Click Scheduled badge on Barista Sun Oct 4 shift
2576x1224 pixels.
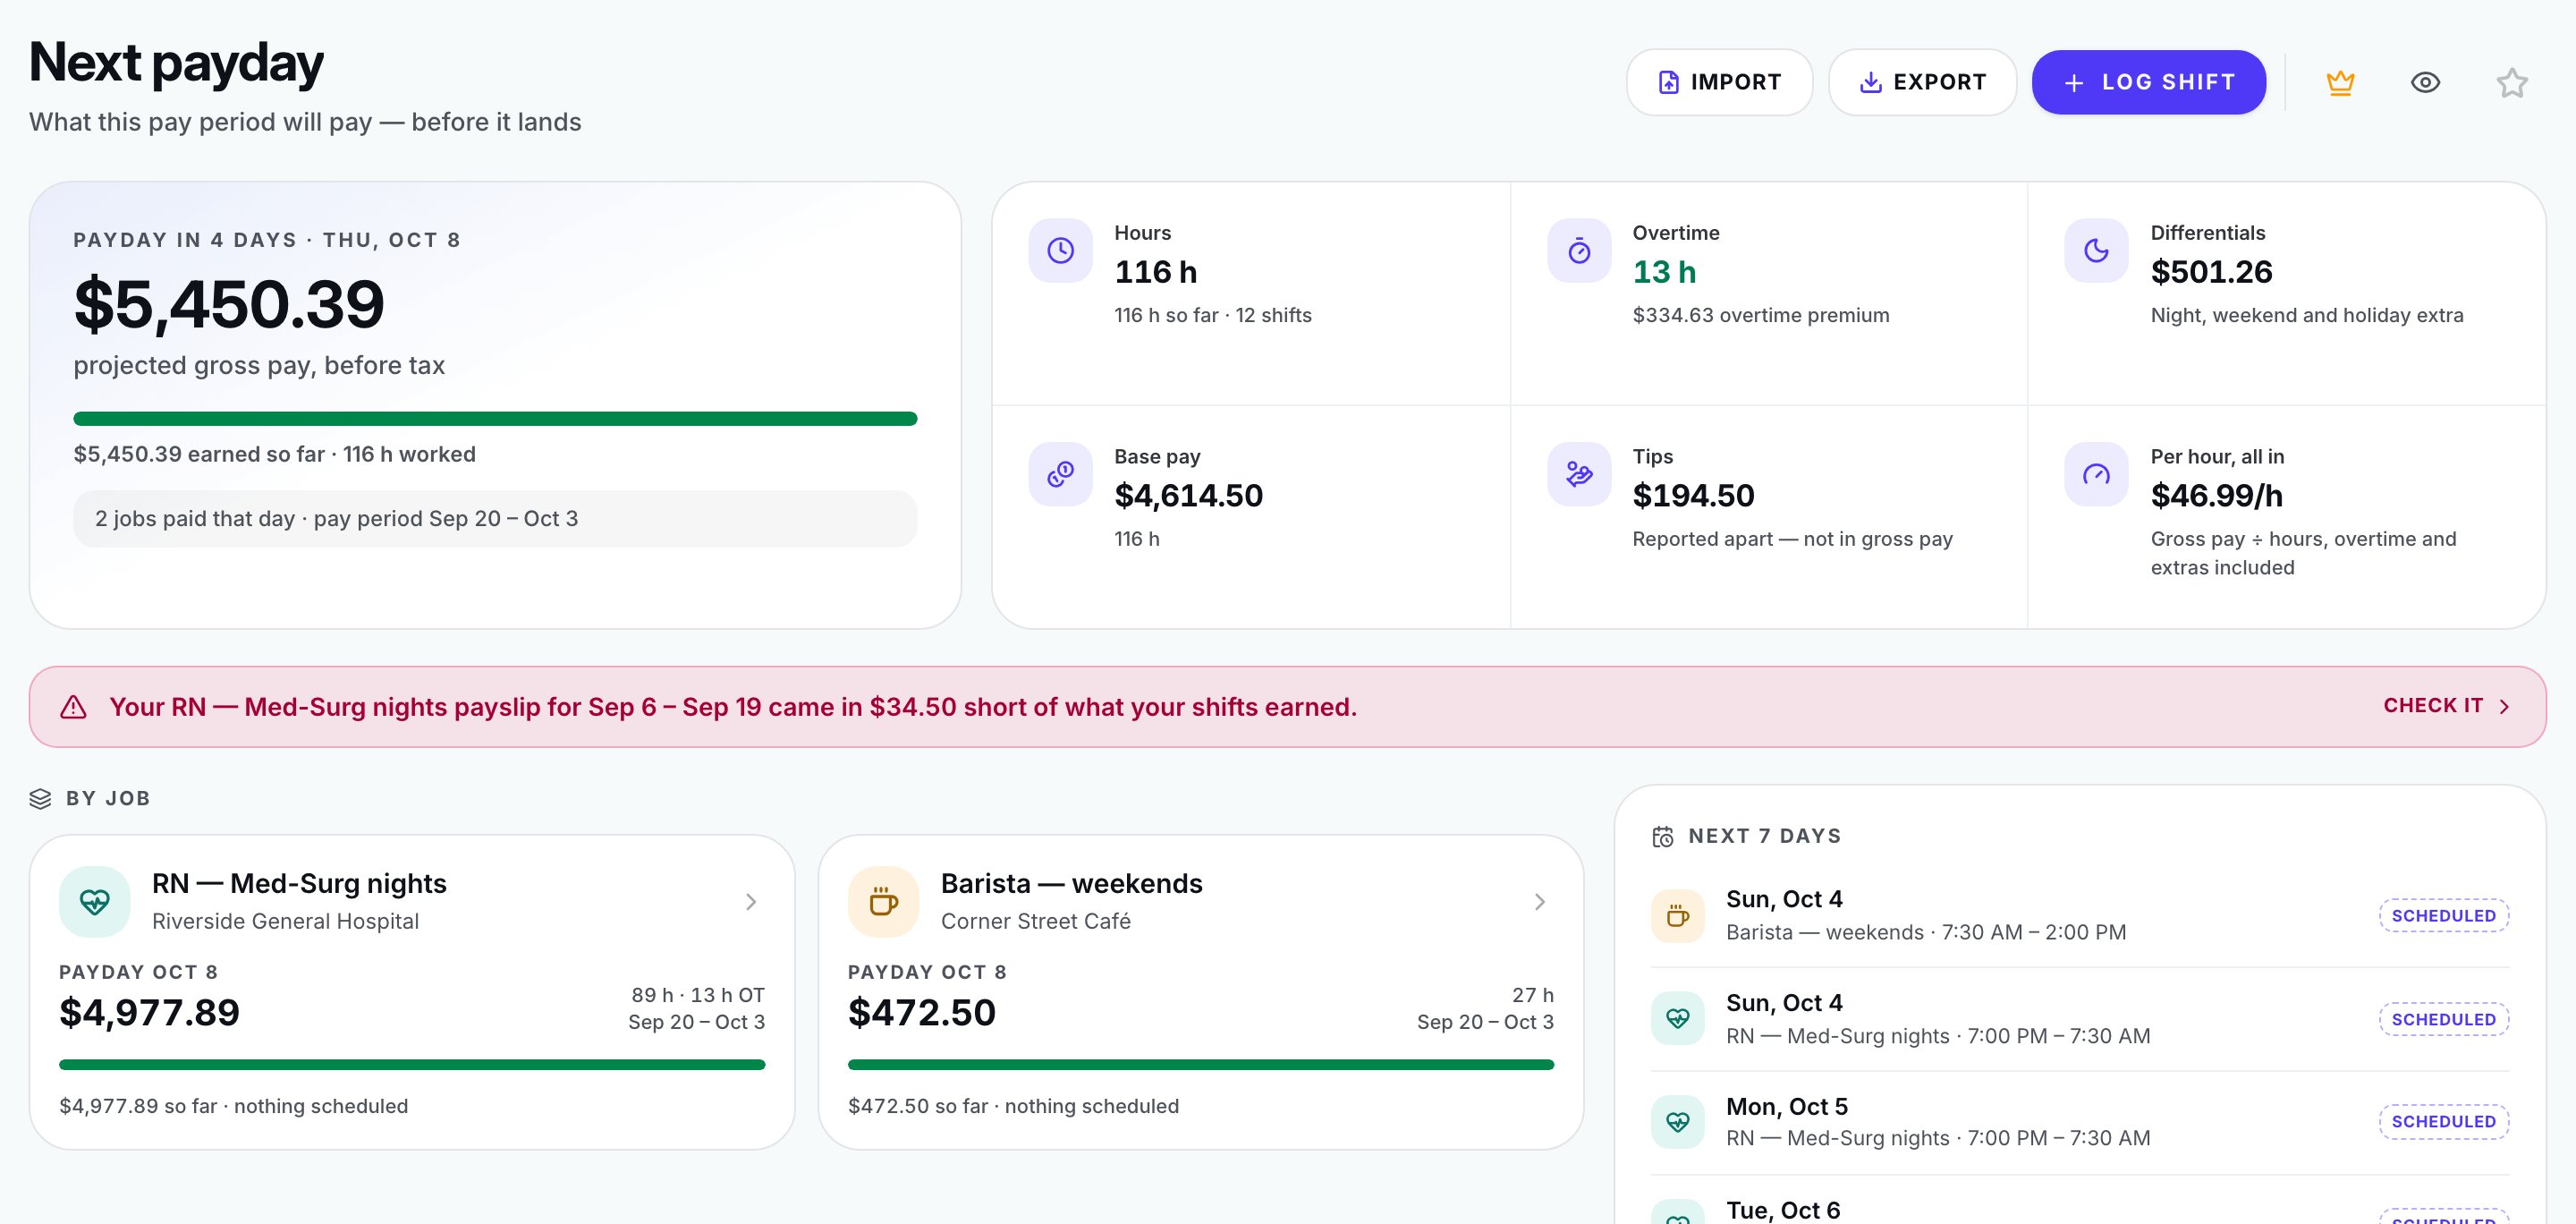(x=2443, y=915)
